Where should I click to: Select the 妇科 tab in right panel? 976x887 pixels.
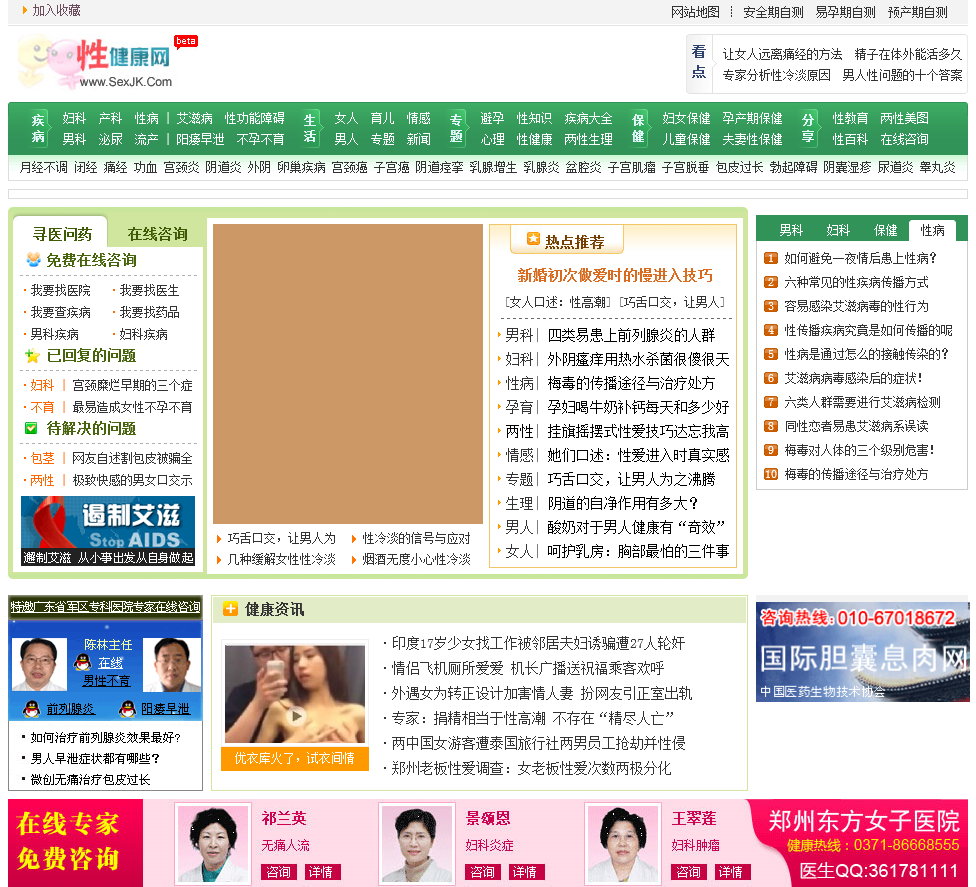[x=838, y=230]
